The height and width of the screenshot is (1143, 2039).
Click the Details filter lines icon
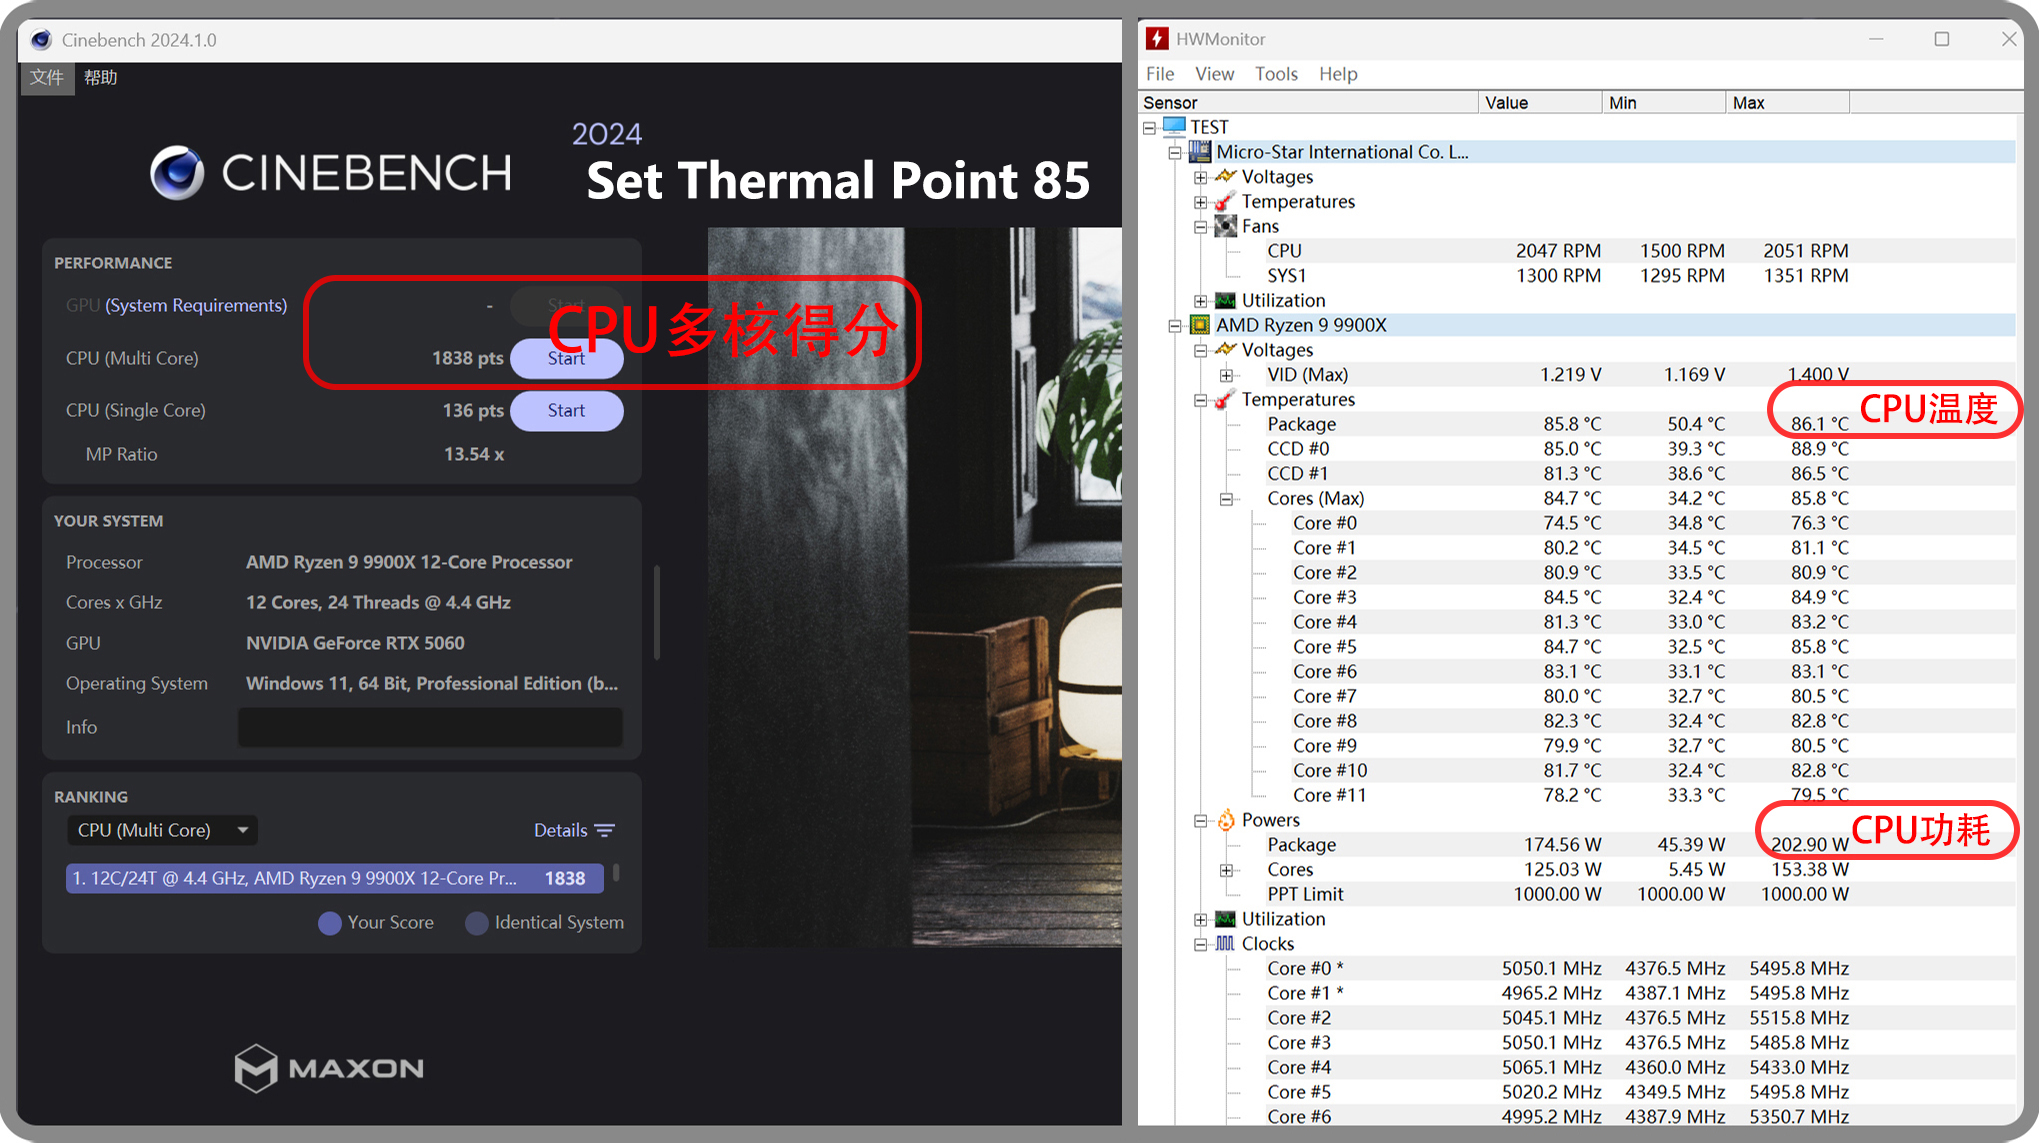pos(605,831)
